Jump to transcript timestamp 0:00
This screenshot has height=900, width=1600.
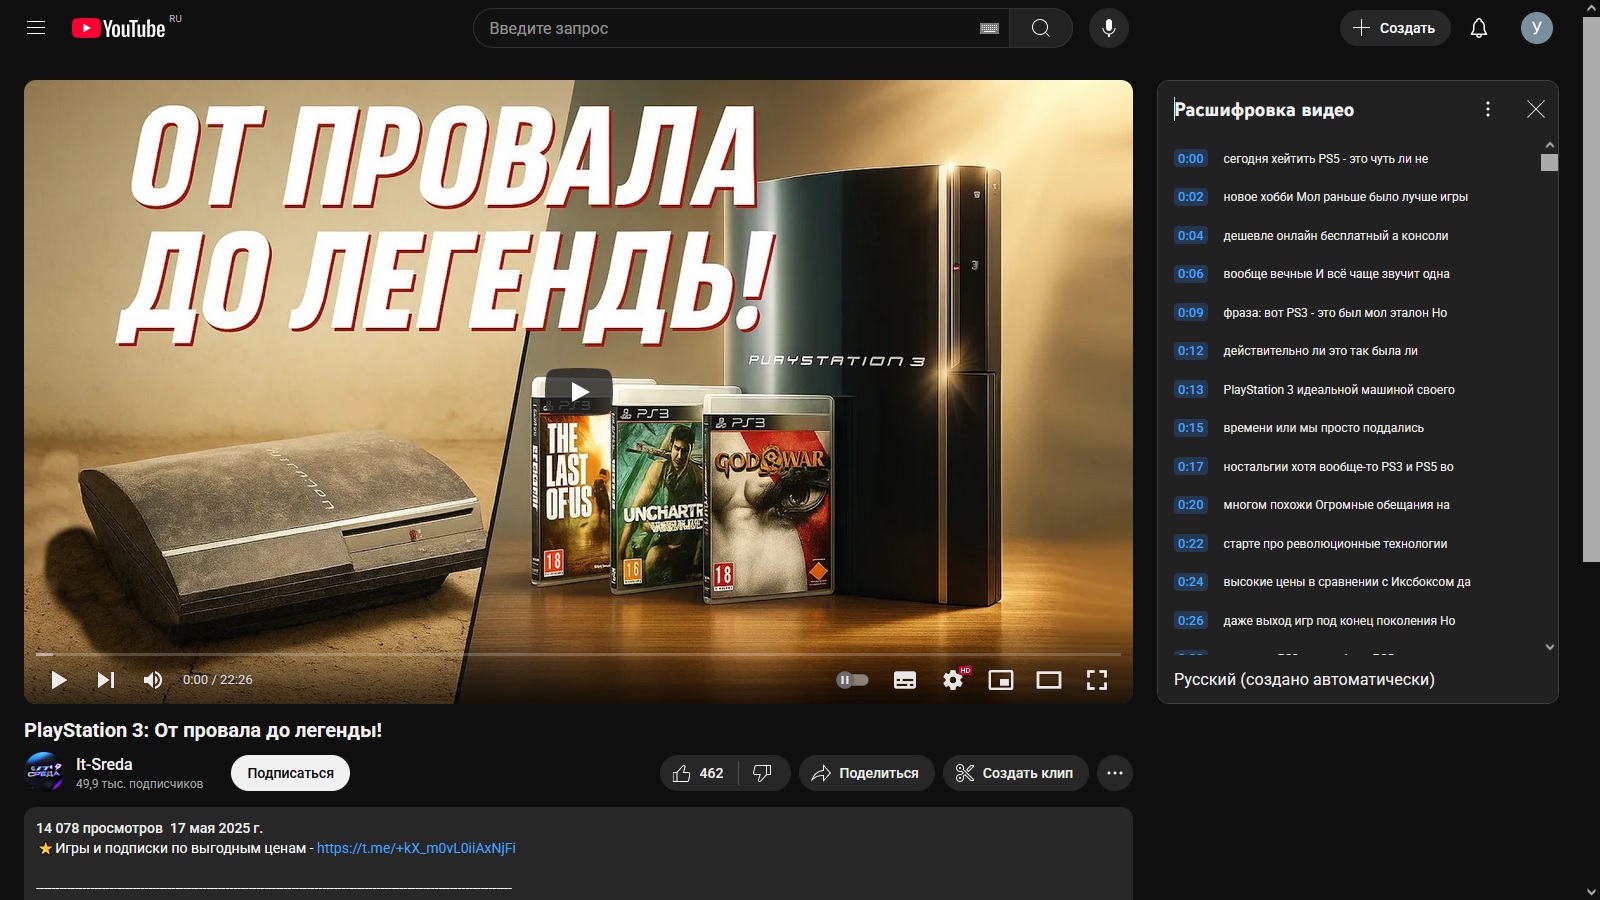(1190, 159)
